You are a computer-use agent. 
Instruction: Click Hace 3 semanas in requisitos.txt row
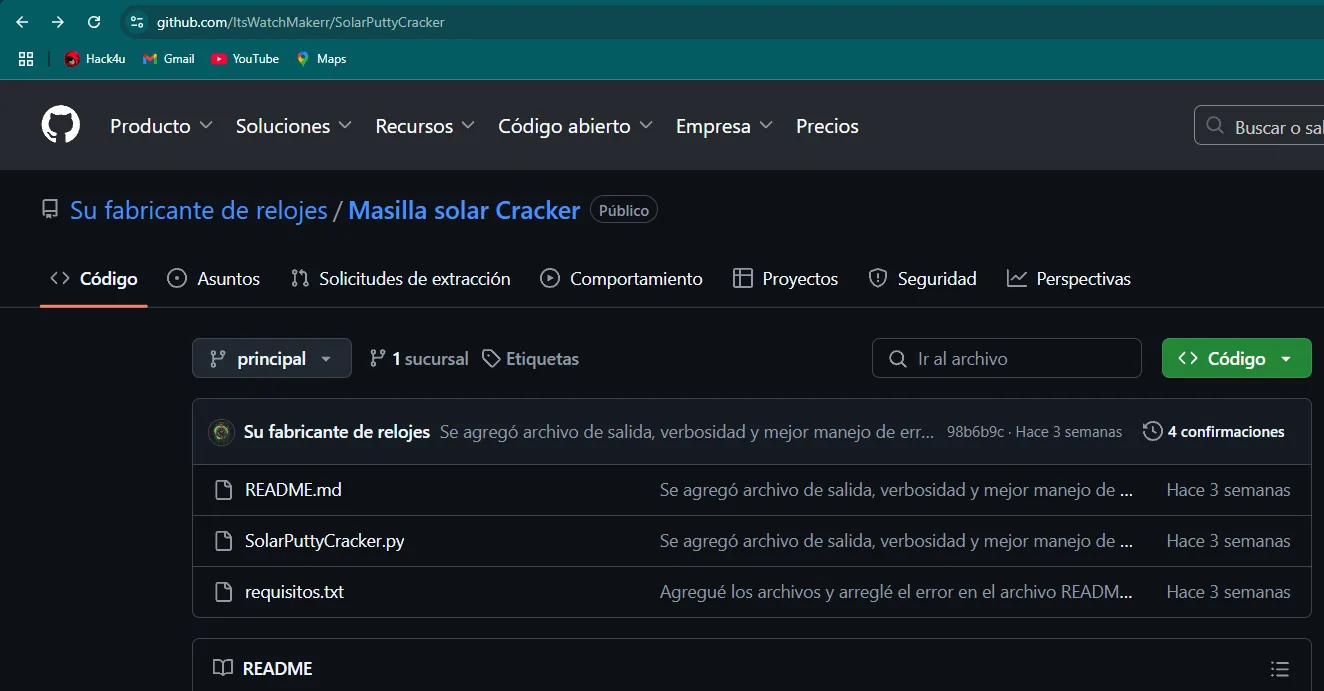click(1228, 592)
